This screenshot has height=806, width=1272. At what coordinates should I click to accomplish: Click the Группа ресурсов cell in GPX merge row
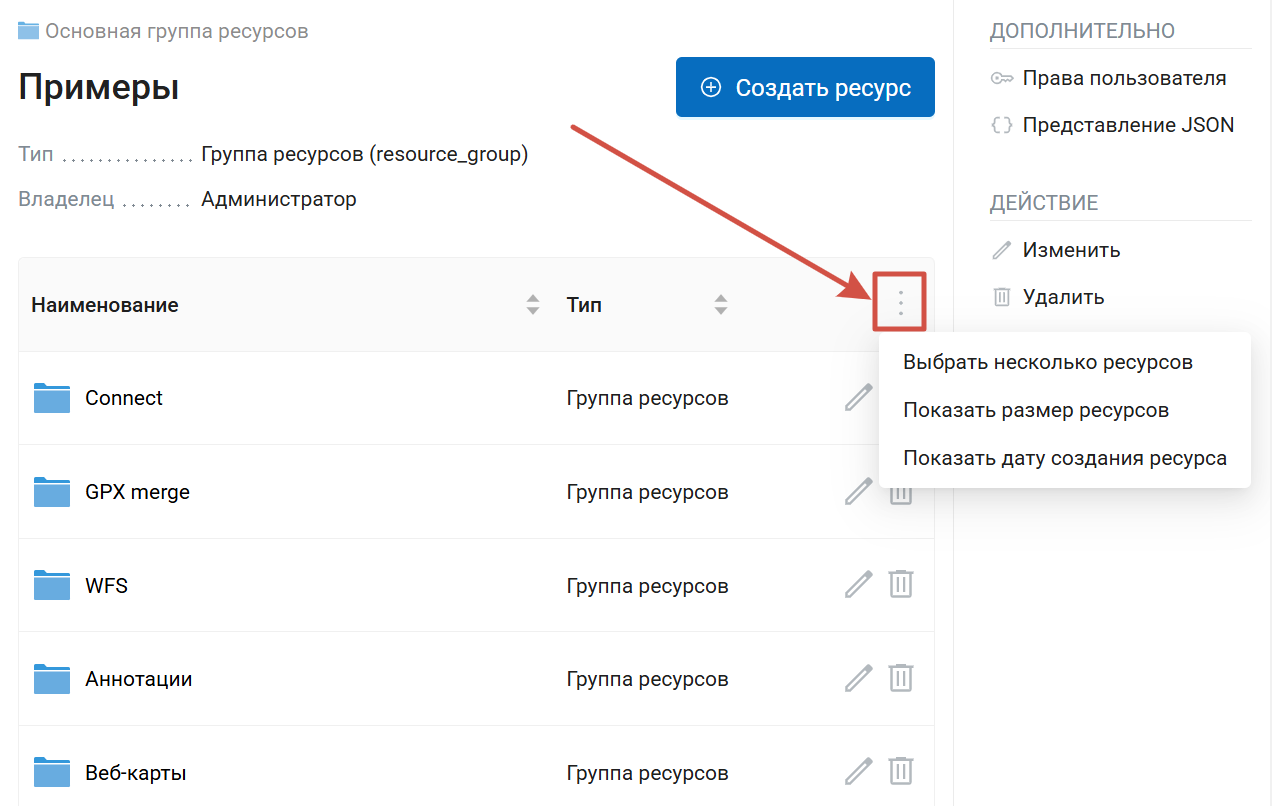[x=647, y=492]
